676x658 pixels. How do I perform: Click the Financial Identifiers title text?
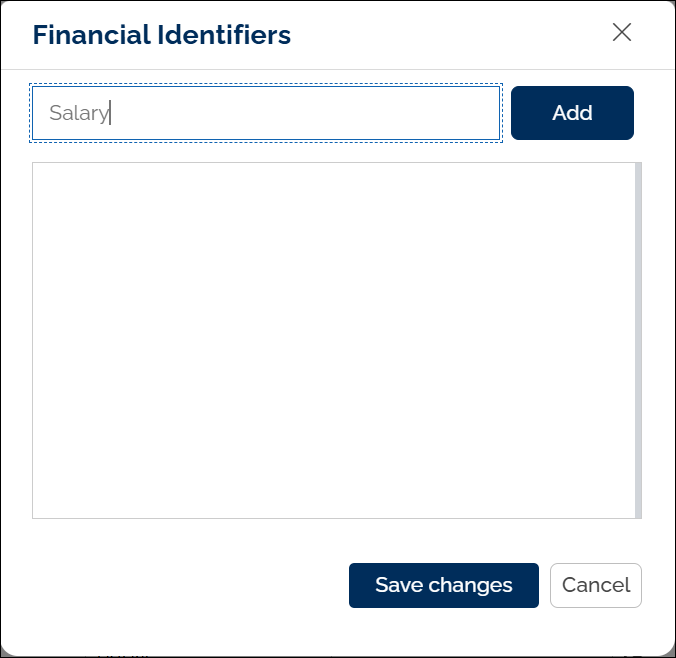162,35
